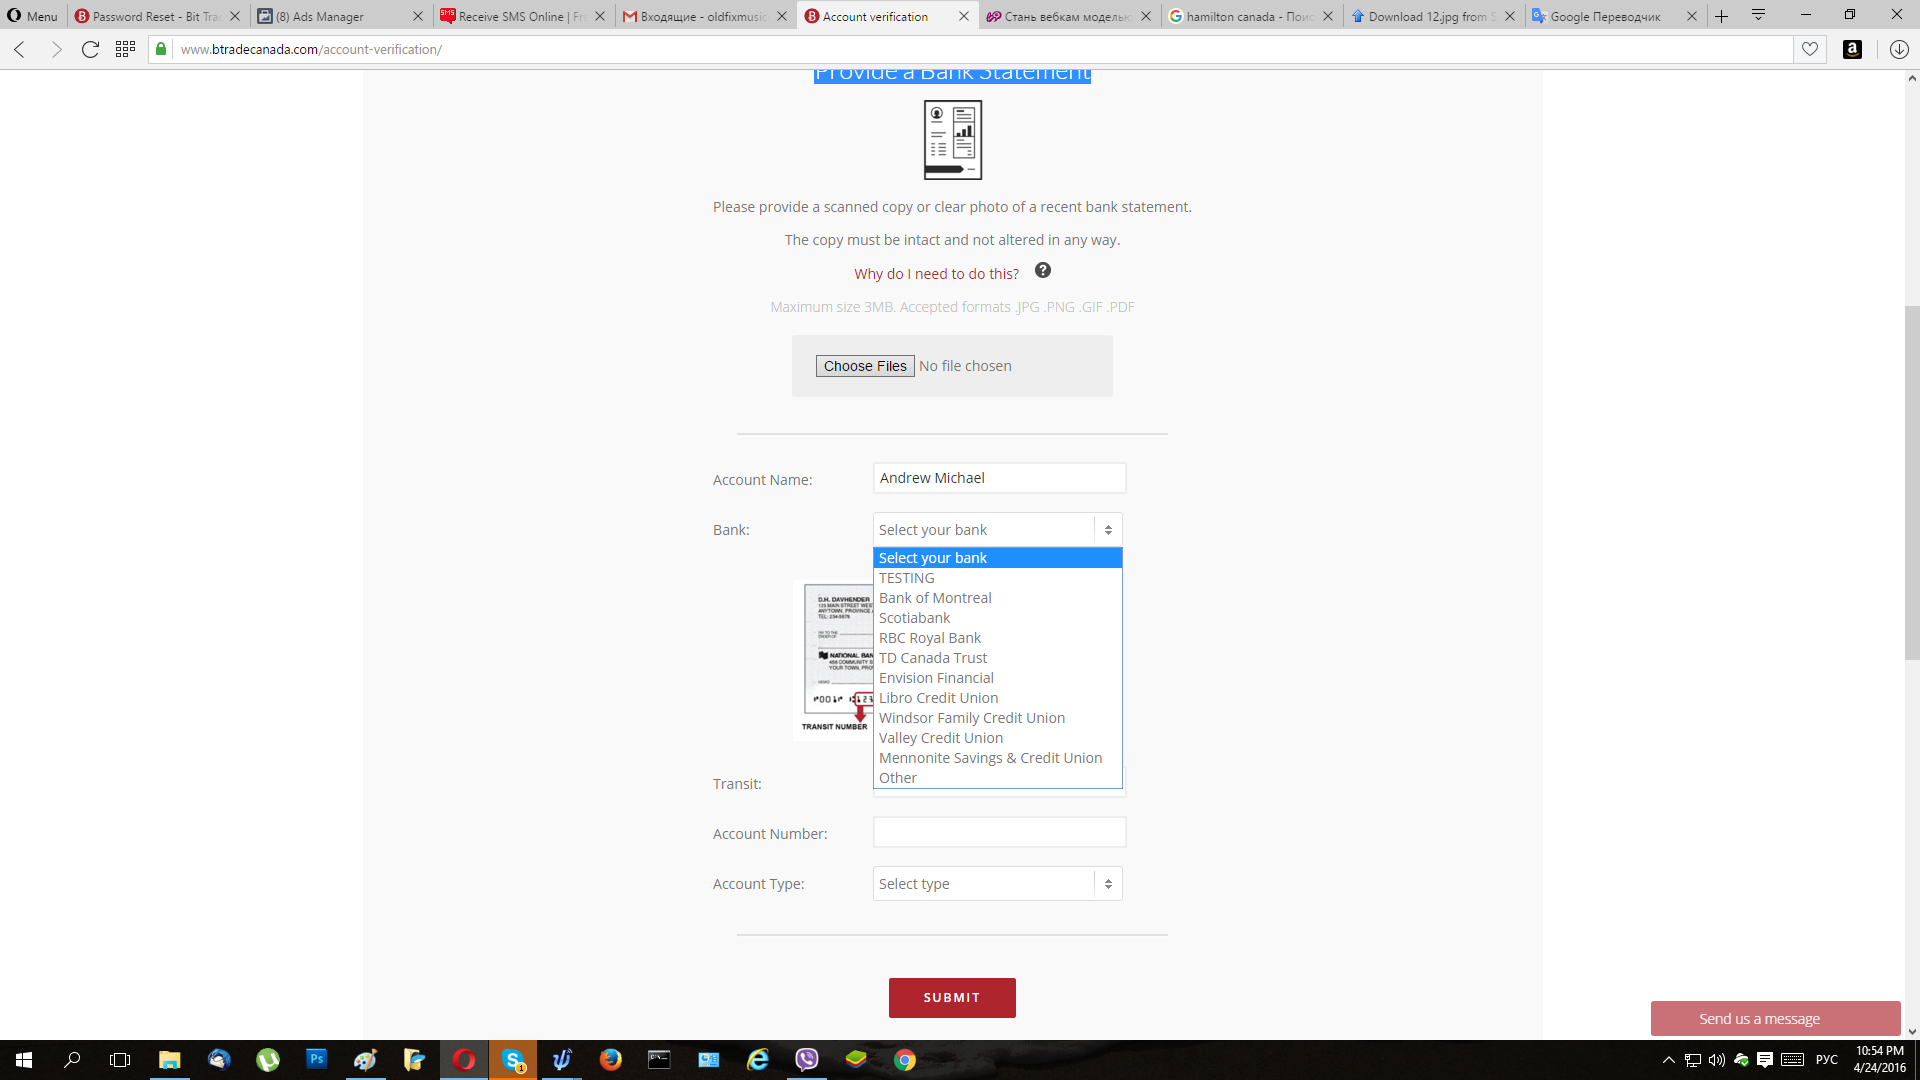Viewport: 1920px width, 1080px height.
Task: Choose RBC Royal Bank option
Action: coord(998,638)
